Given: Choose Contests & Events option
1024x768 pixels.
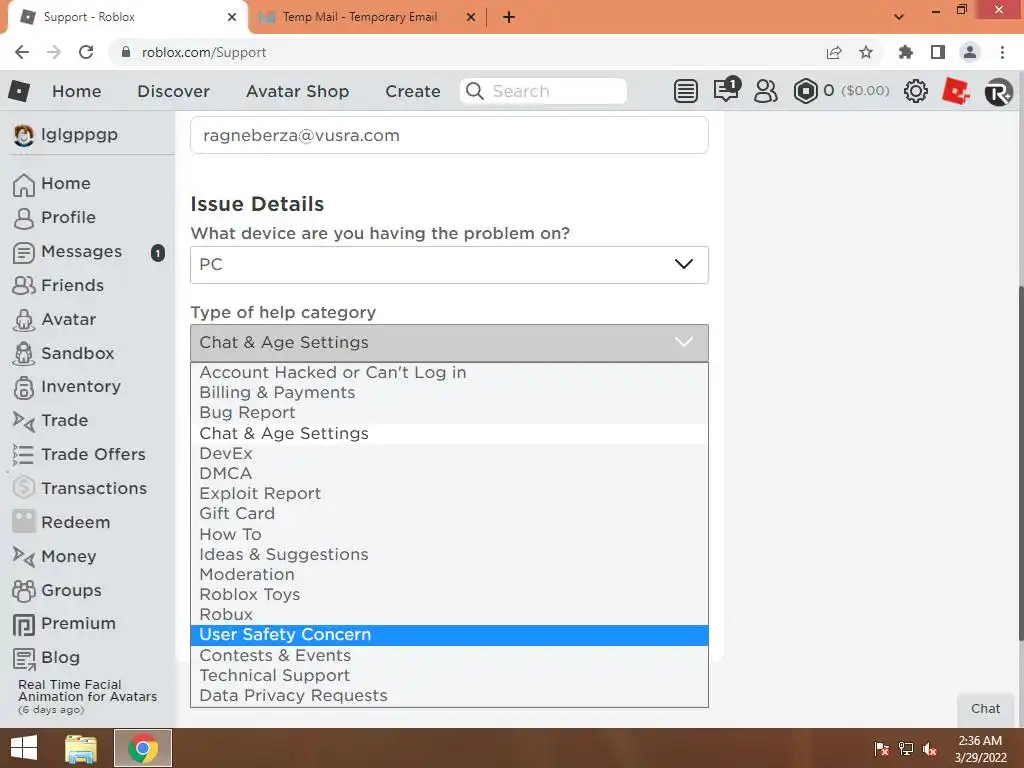Looking at the screenshot, I should pyautogui.click(x=449, y=656).
